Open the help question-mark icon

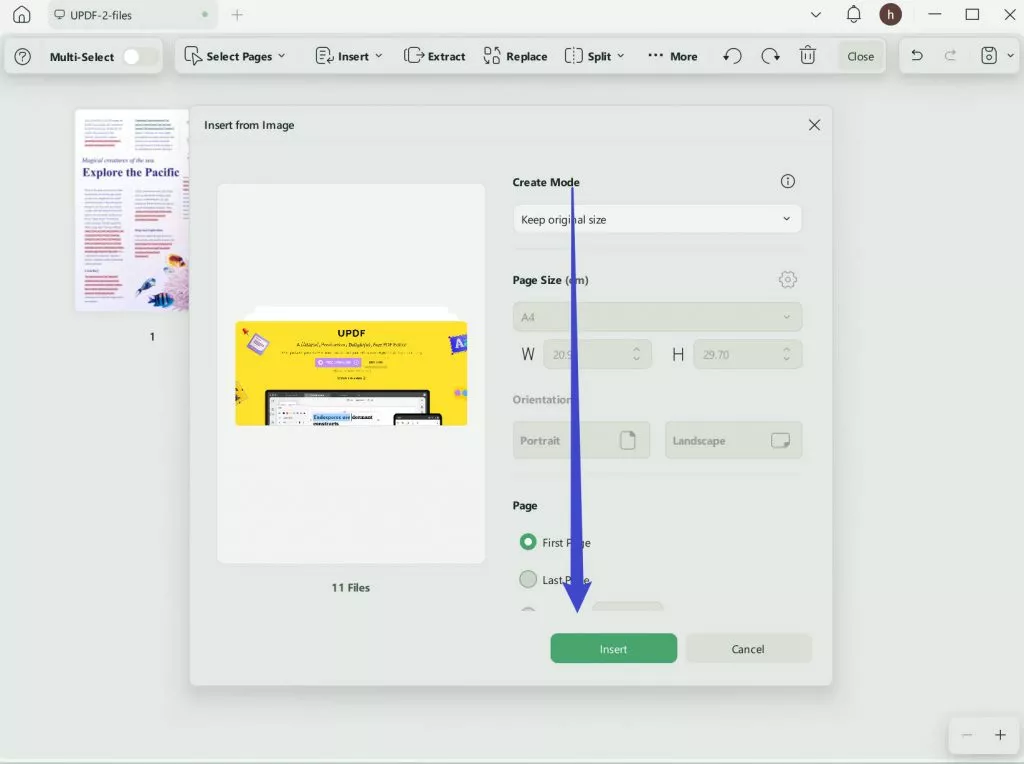(x=22, y=57)
